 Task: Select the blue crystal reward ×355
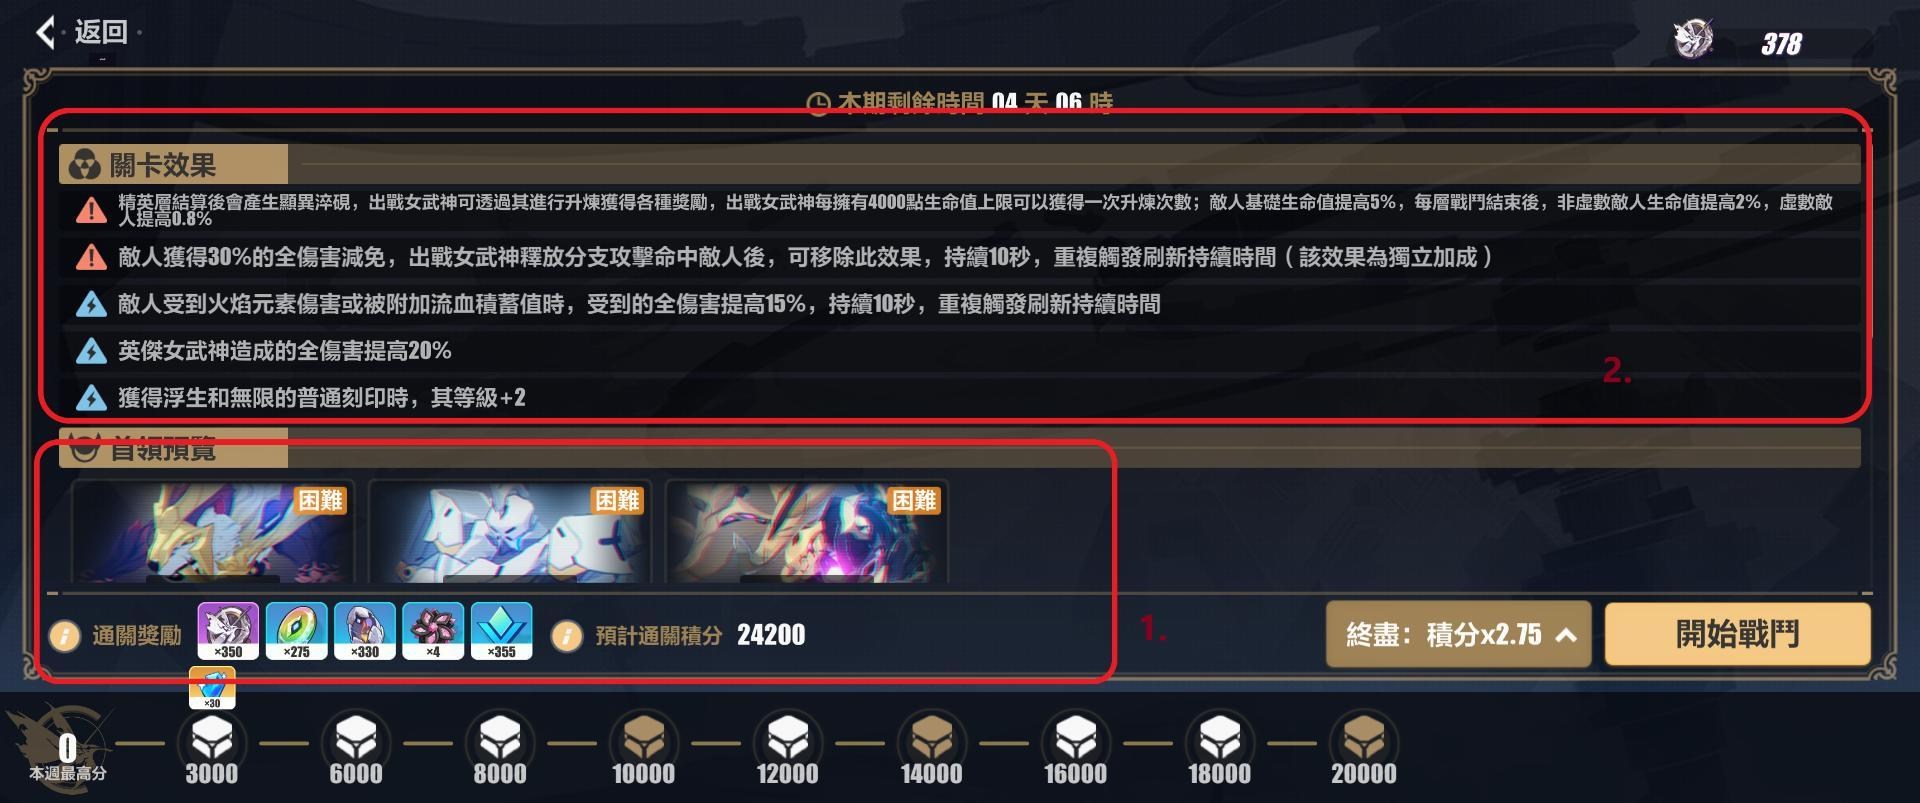(x=501, y=631)
